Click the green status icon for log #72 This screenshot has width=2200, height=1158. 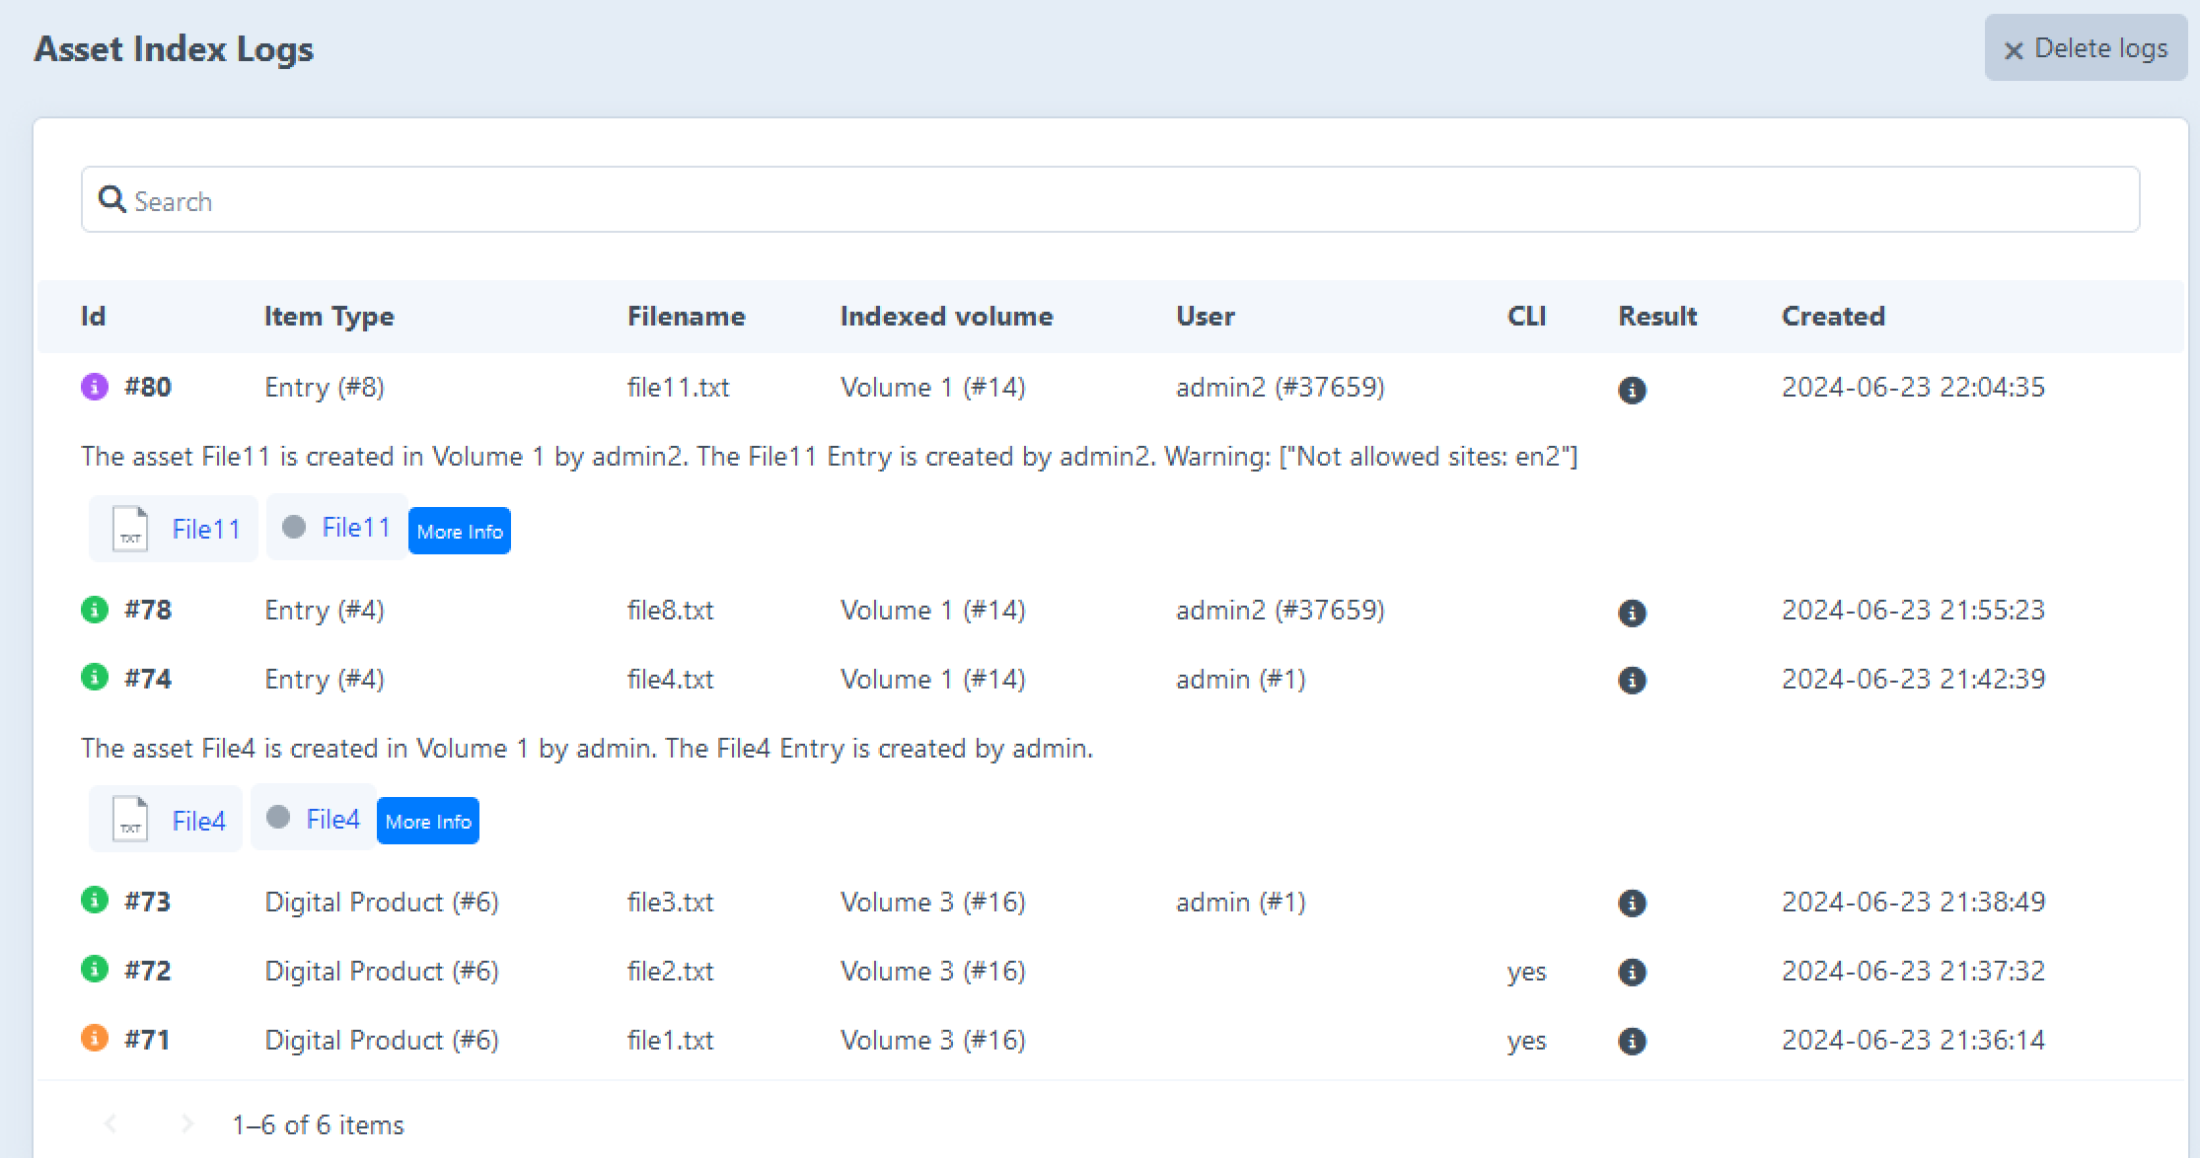pos(94,969)
